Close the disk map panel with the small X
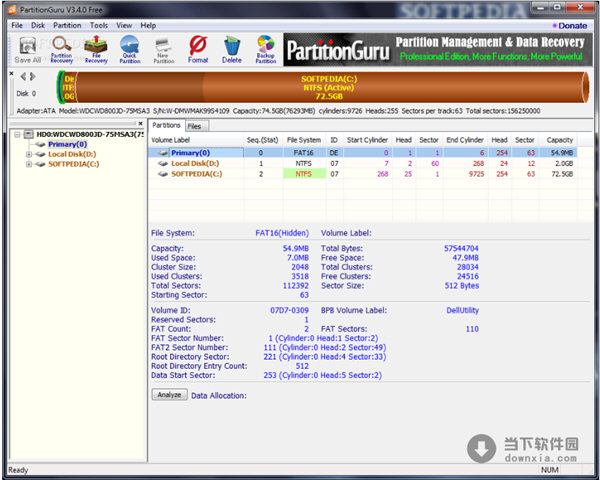Image resolution: width=600 pixels, height=480 pixels. point(11,73)
